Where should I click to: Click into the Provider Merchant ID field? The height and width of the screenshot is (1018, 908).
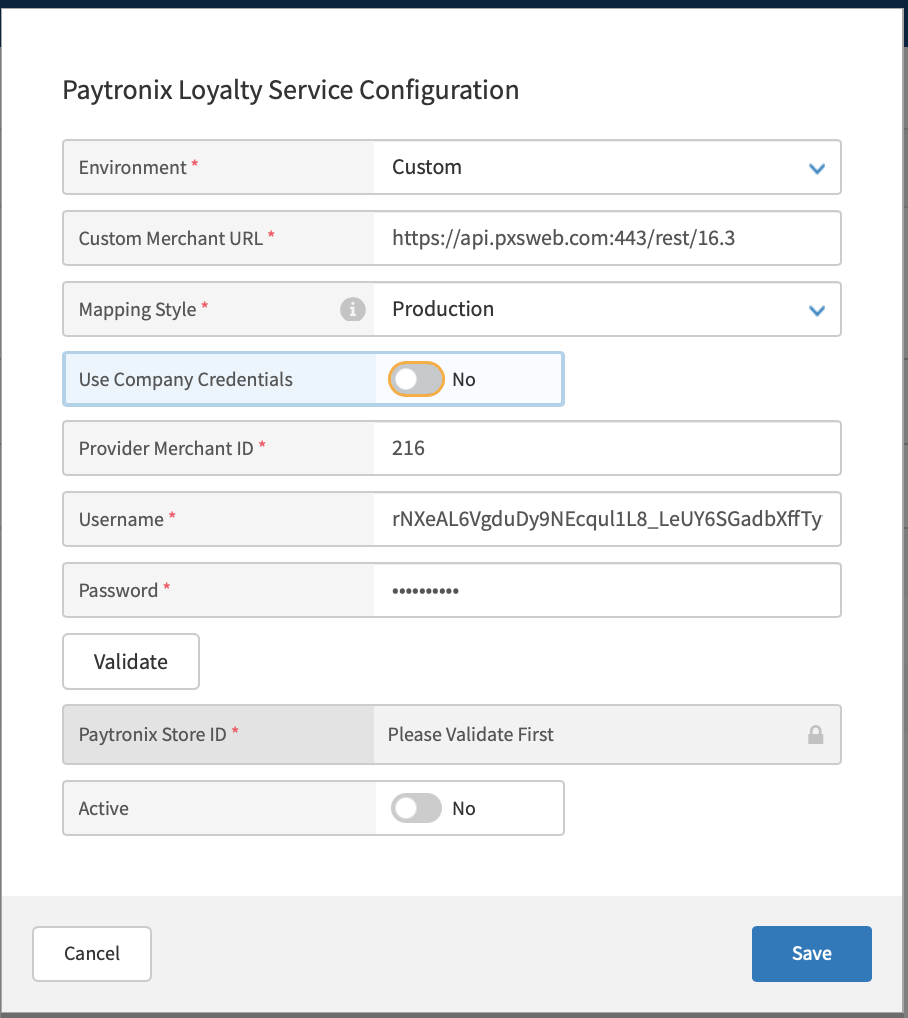pos(606,449)
